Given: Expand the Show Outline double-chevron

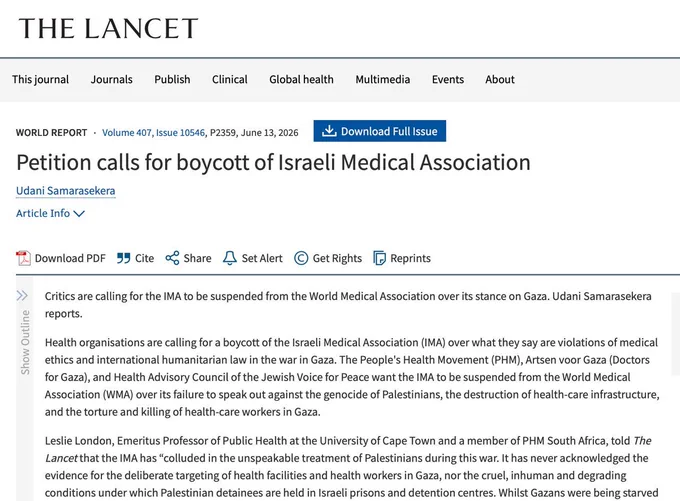Looking at the screenshot, I should 22,296.
